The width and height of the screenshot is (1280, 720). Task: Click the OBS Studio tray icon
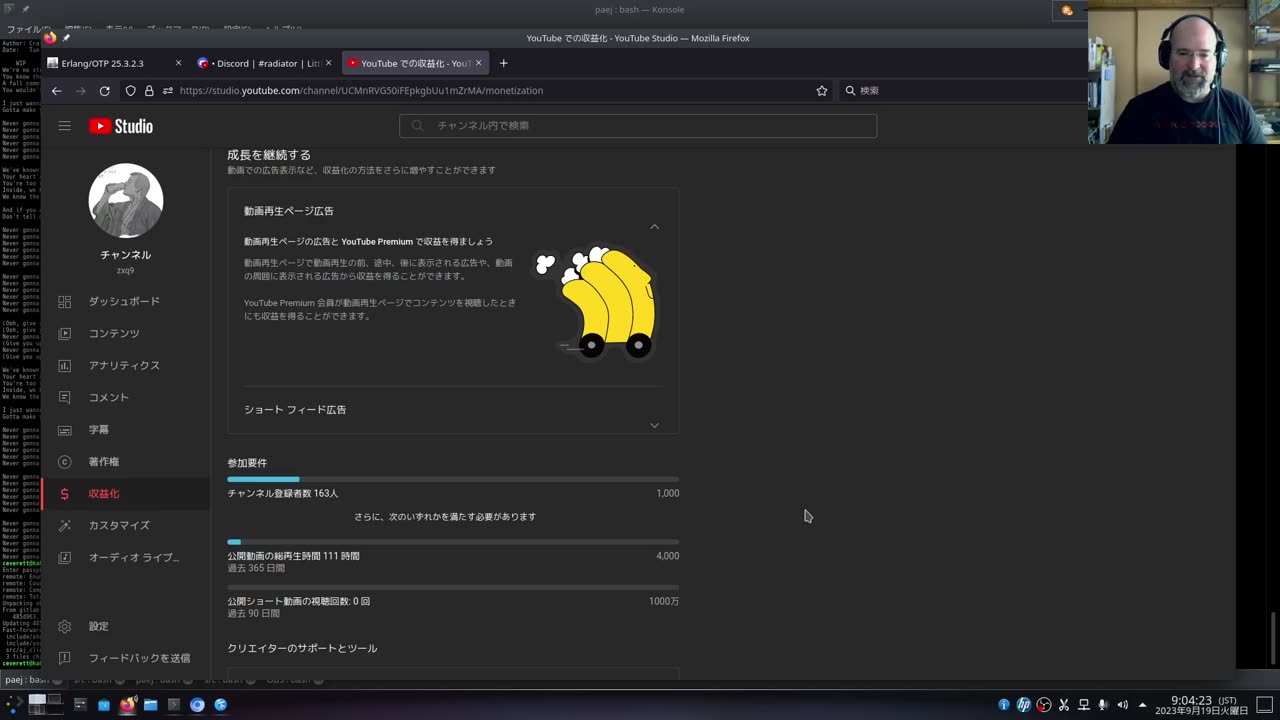(1044, 704)
